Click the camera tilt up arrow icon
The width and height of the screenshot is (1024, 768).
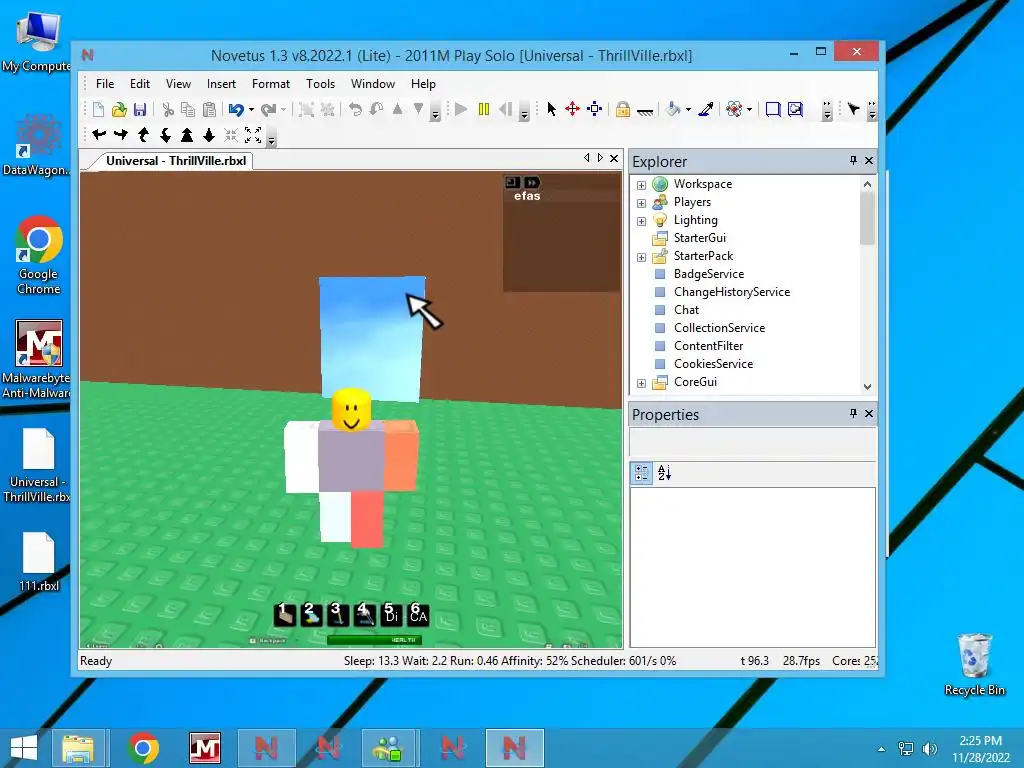144,135
